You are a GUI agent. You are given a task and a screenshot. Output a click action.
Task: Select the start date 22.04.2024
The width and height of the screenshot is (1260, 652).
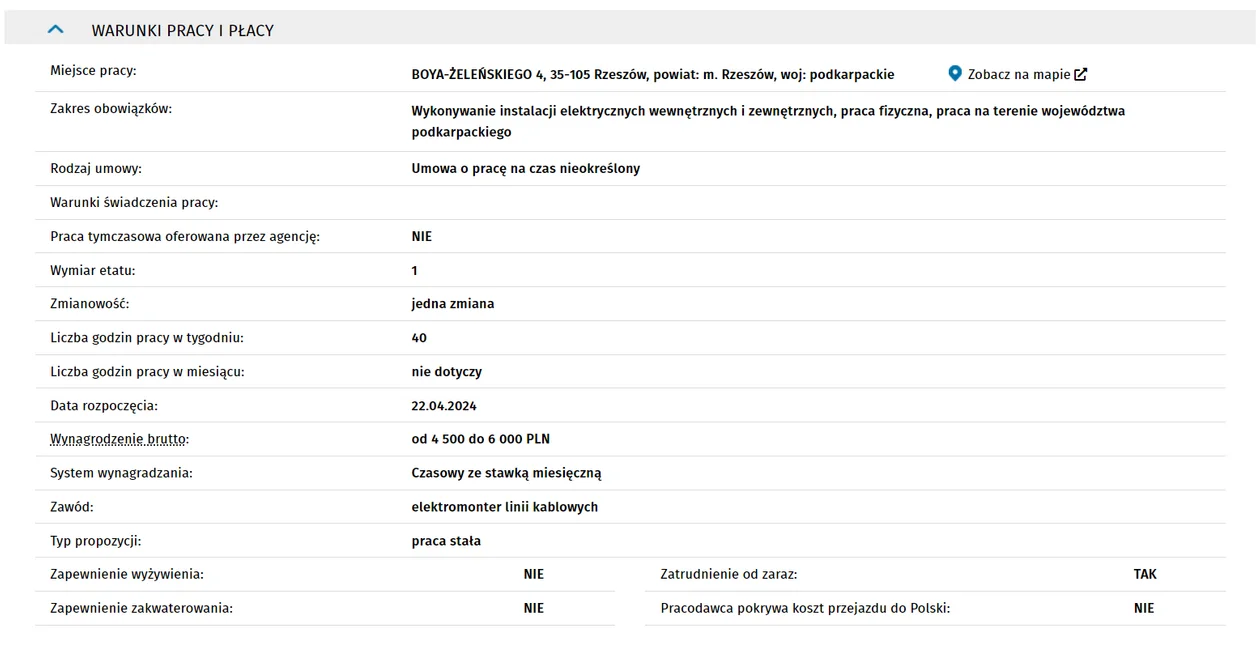(444, 405)
